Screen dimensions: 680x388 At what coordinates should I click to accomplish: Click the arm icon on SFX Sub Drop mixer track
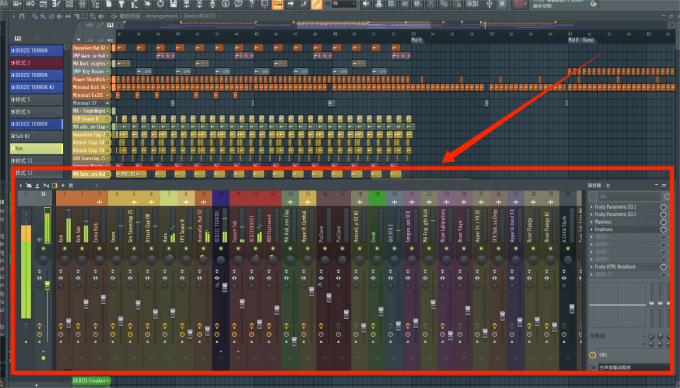pos(494,326)
